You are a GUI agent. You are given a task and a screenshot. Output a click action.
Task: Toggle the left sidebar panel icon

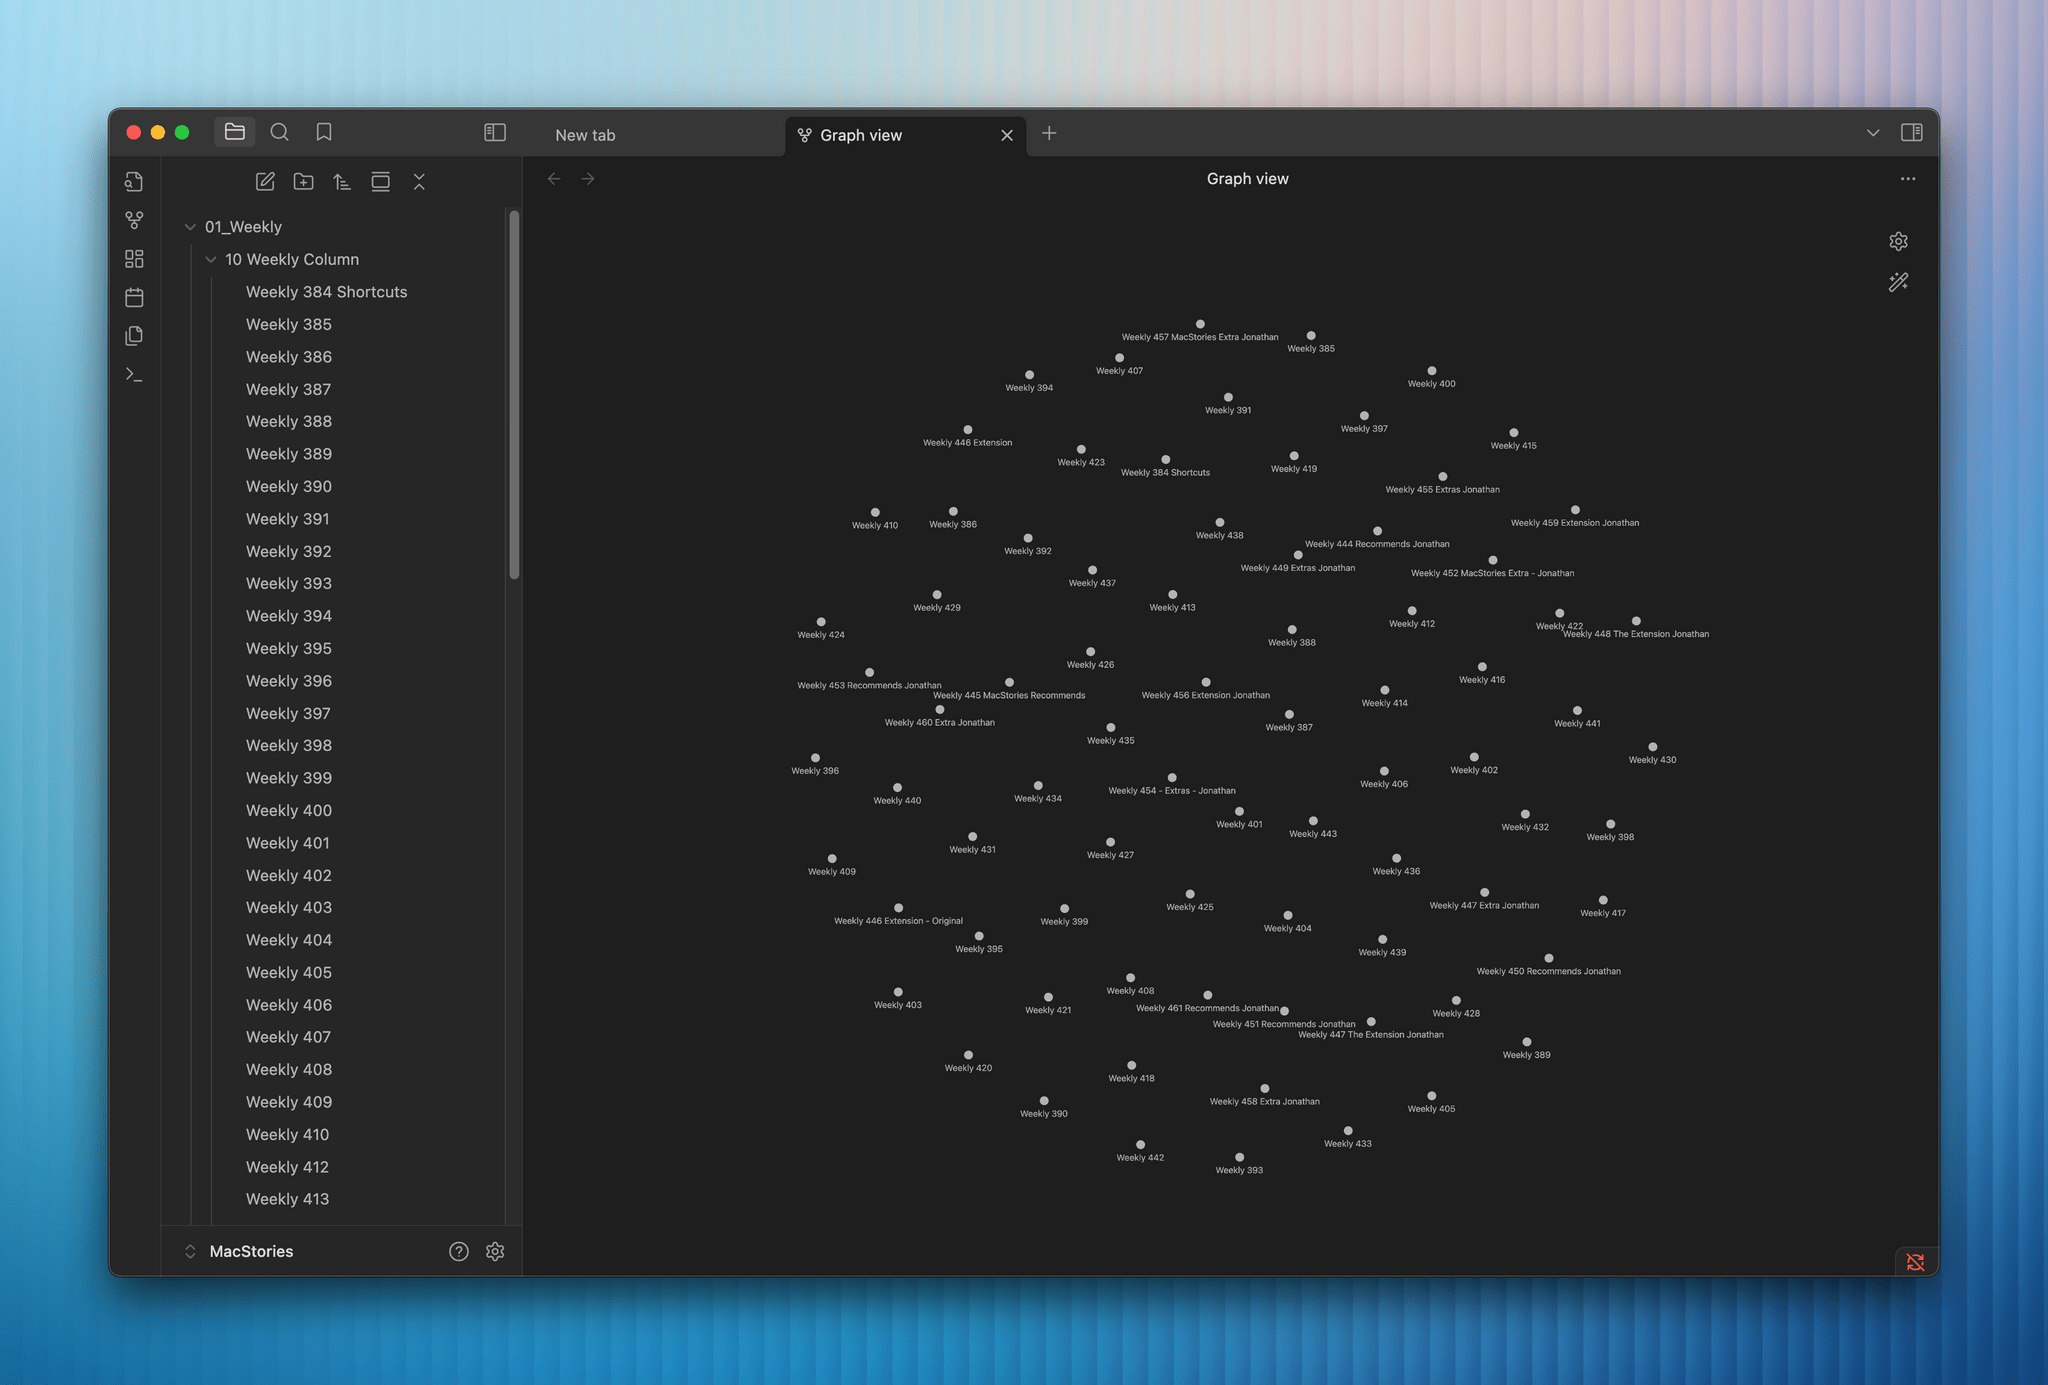[x=495, y=132]
